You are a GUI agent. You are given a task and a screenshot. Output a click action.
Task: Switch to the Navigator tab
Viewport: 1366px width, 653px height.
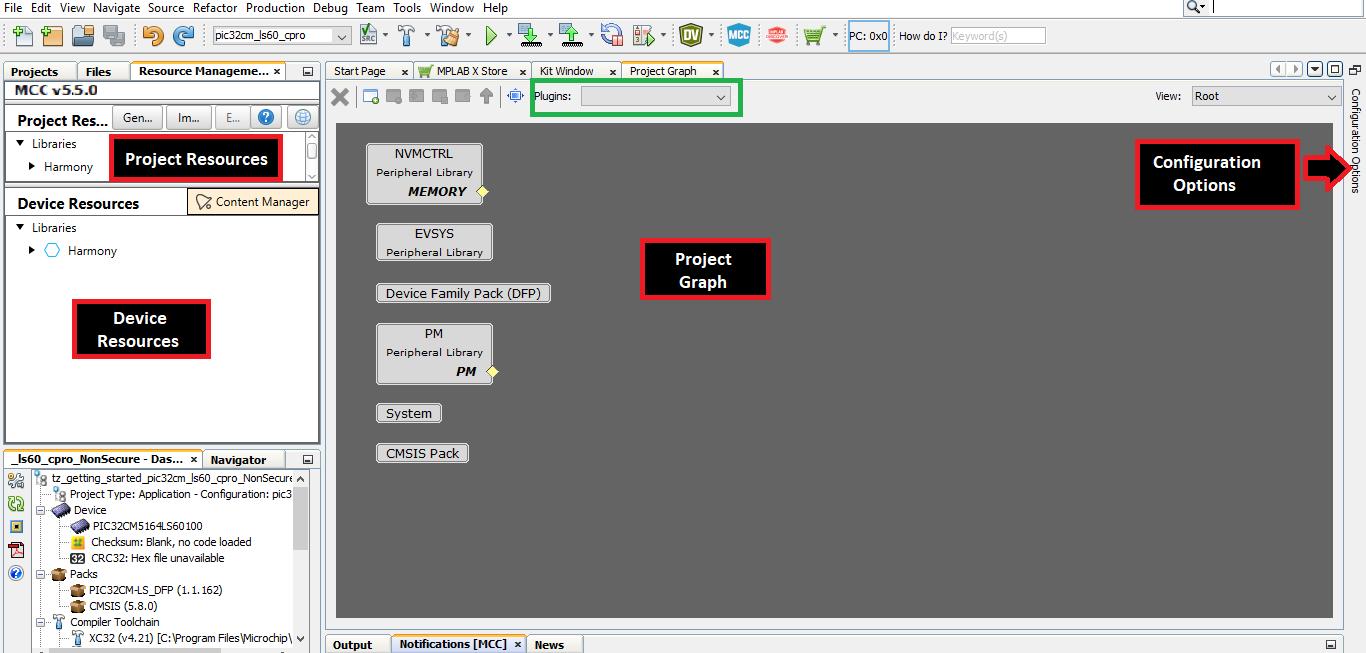pos(238,460)
